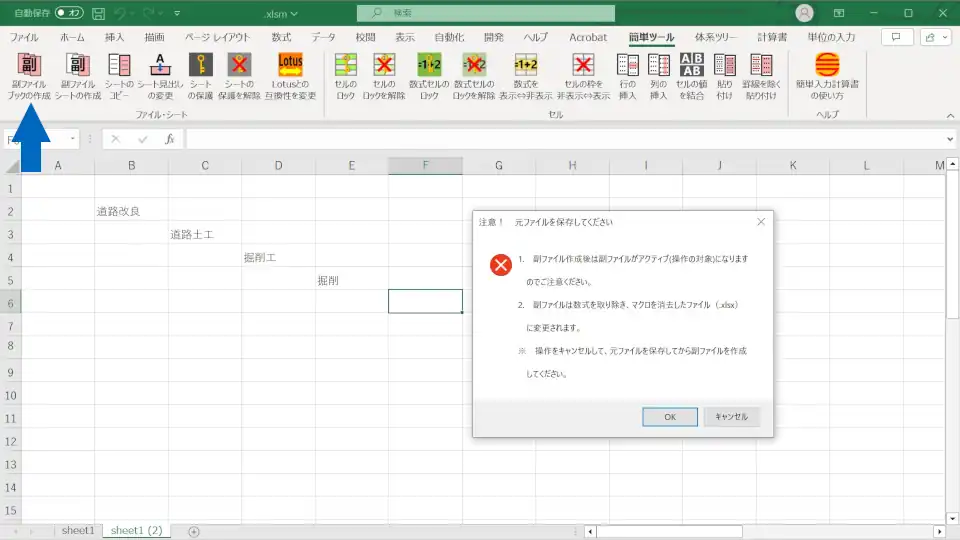
Task: Select the sheet1 worksheet tab
Action: 78,530
